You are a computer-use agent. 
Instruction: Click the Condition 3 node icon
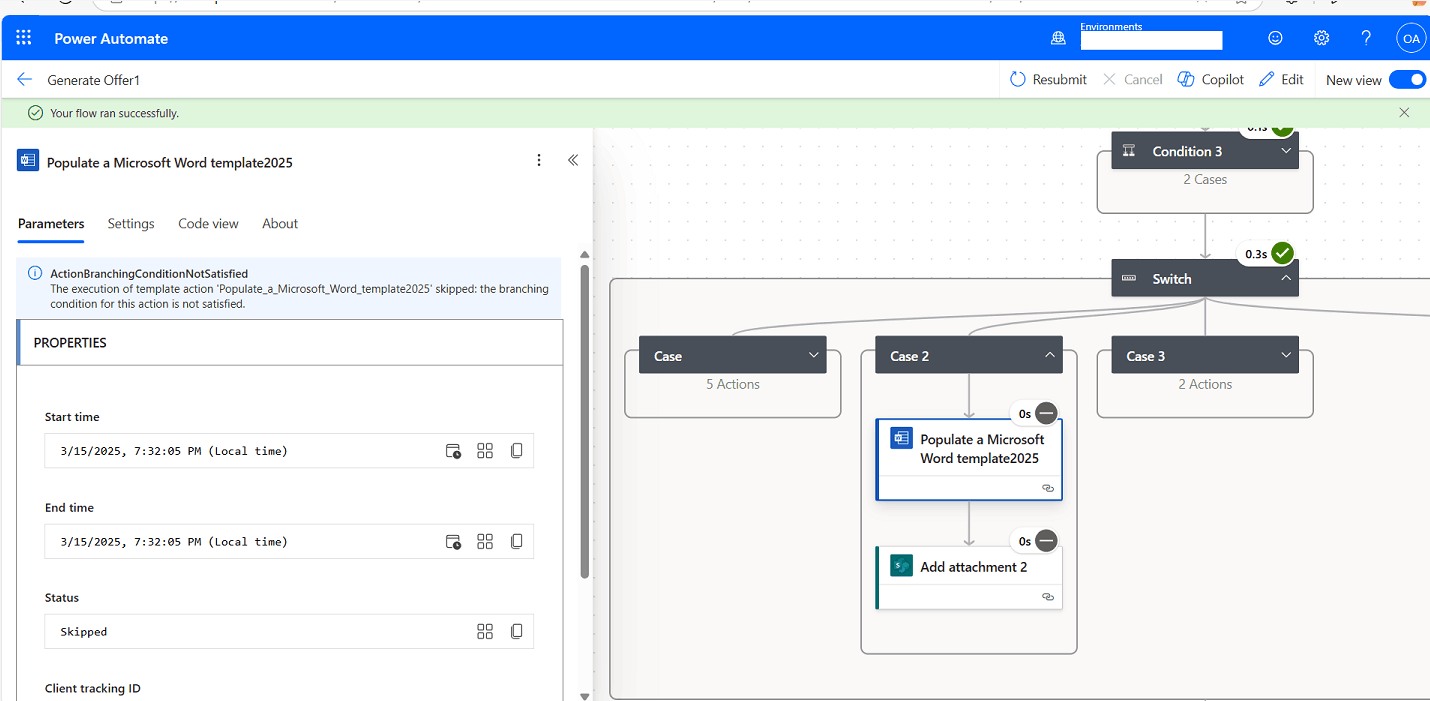[1129, 151]
